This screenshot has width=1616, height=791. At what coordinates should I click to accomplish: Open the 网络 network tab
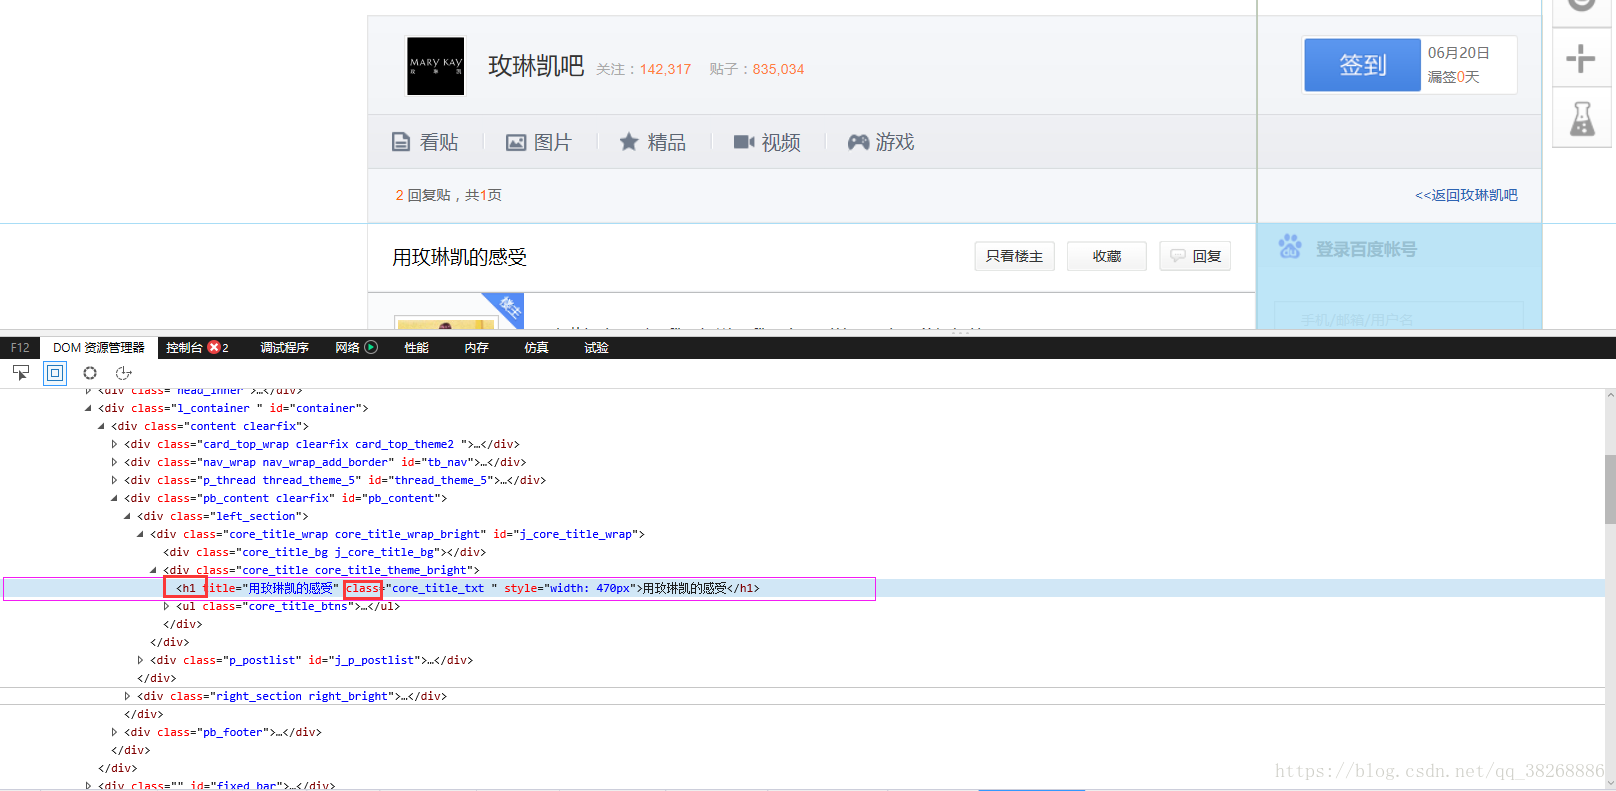347,348
